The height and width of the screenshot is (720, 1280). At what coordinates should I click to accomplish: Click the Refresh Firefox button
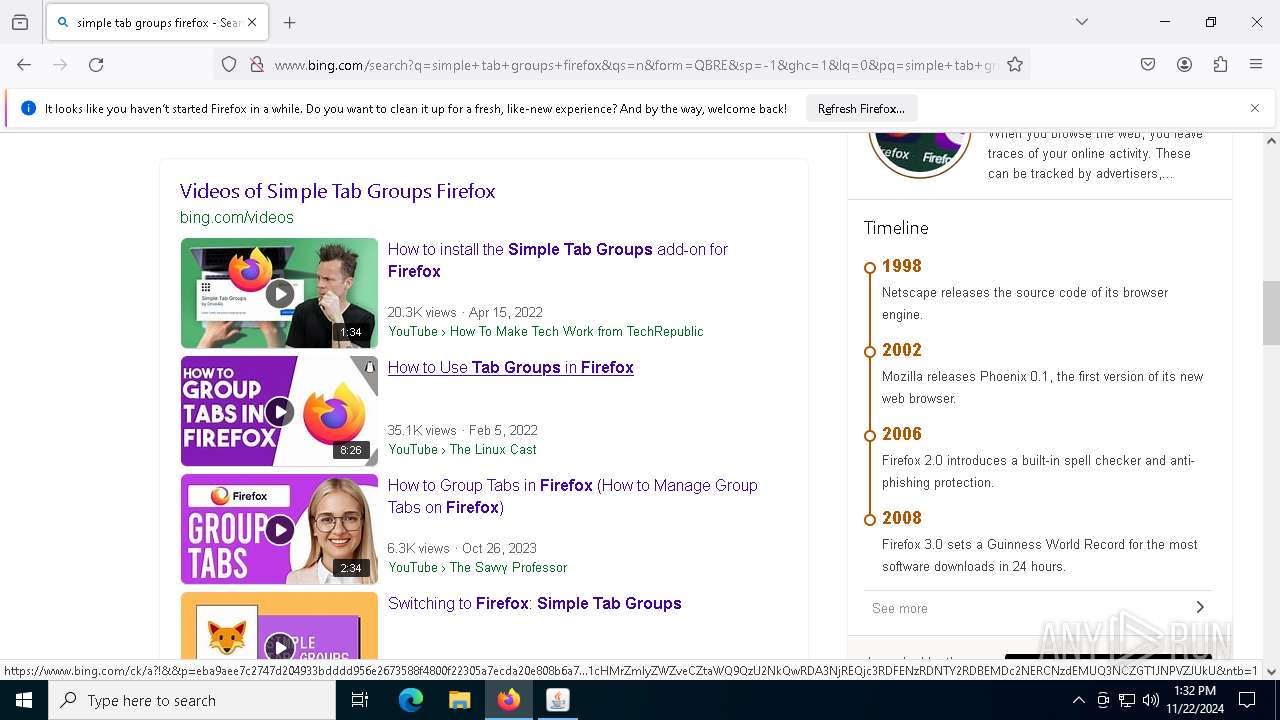tap(861, 109)
